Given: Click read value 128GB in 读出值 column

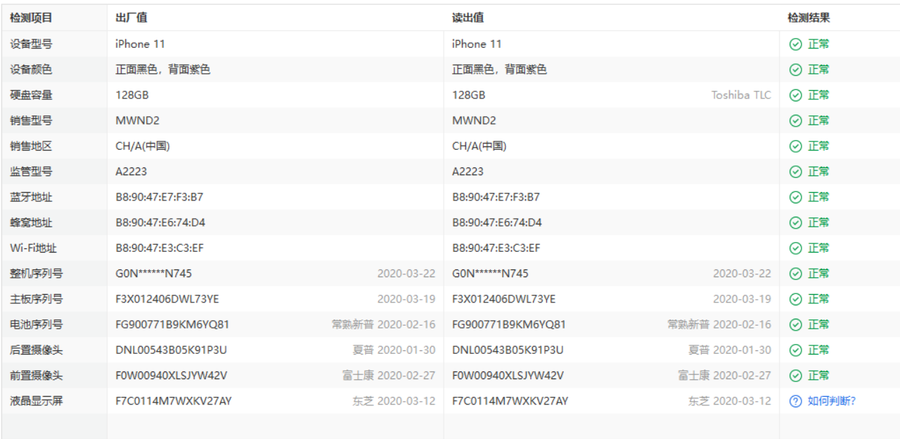Looking at the screenshot, I should coord(468,95).
